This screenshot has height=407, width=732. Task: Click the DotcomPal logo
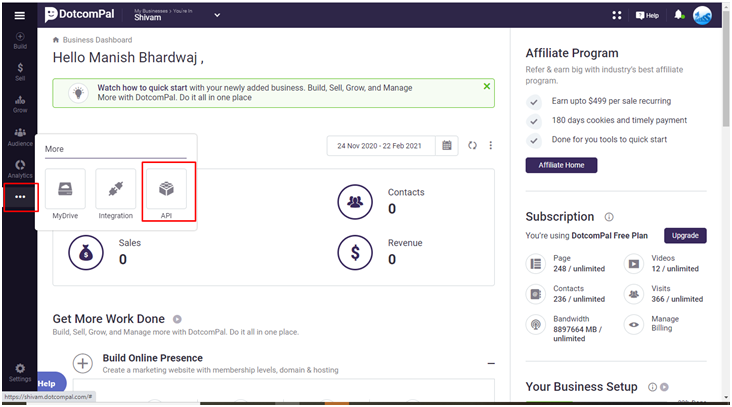click(79, 14)
